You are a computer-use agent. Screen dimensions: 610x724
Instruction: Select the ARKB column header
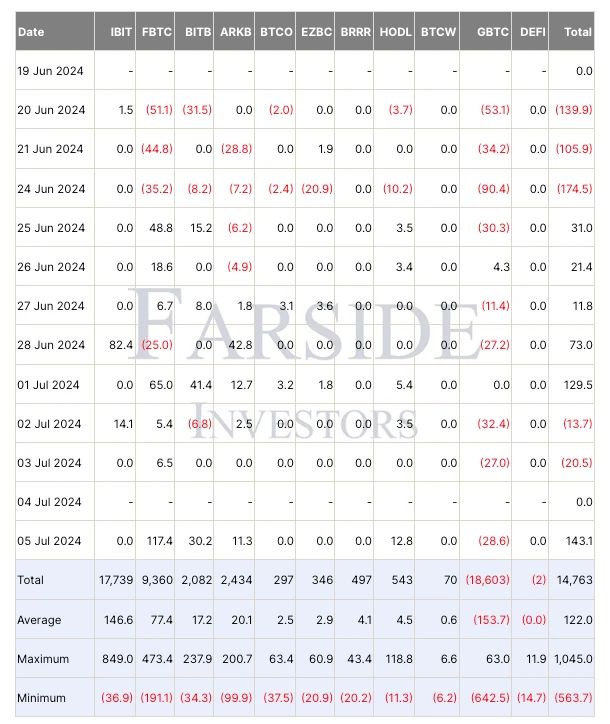click(236, 32)
